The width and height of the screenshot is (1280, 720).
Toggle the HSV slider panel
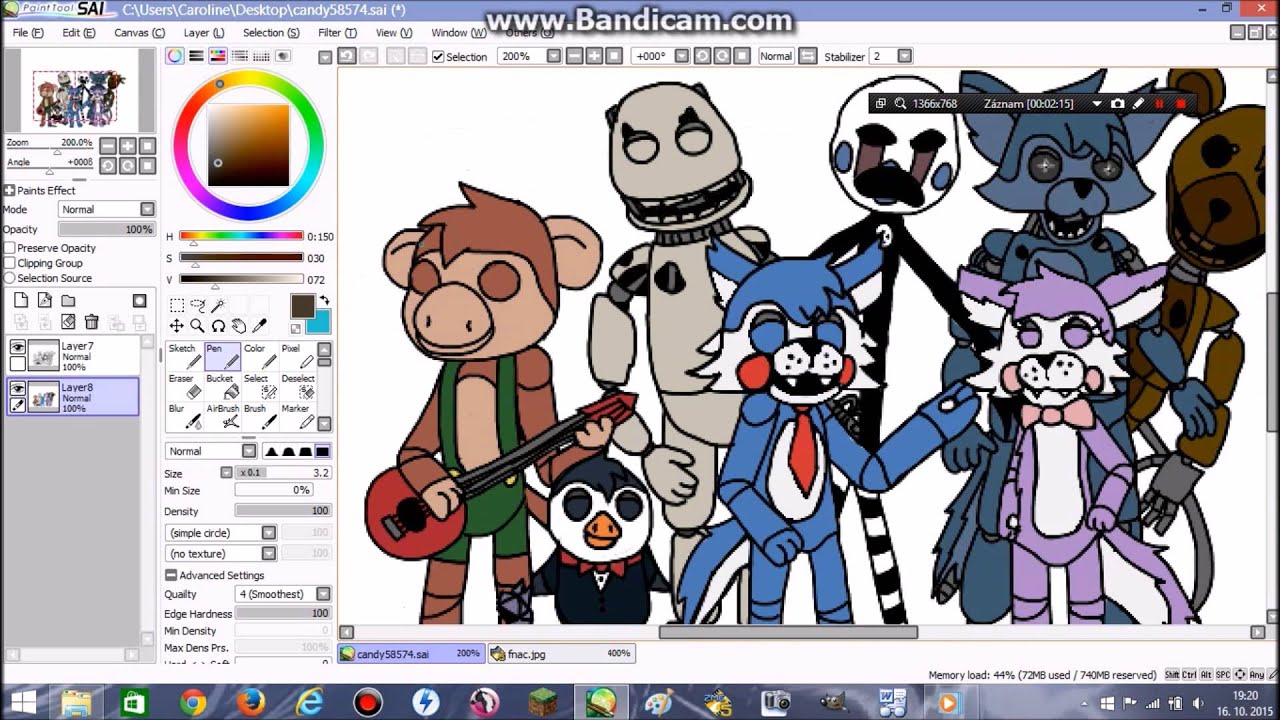pos(216,57)
